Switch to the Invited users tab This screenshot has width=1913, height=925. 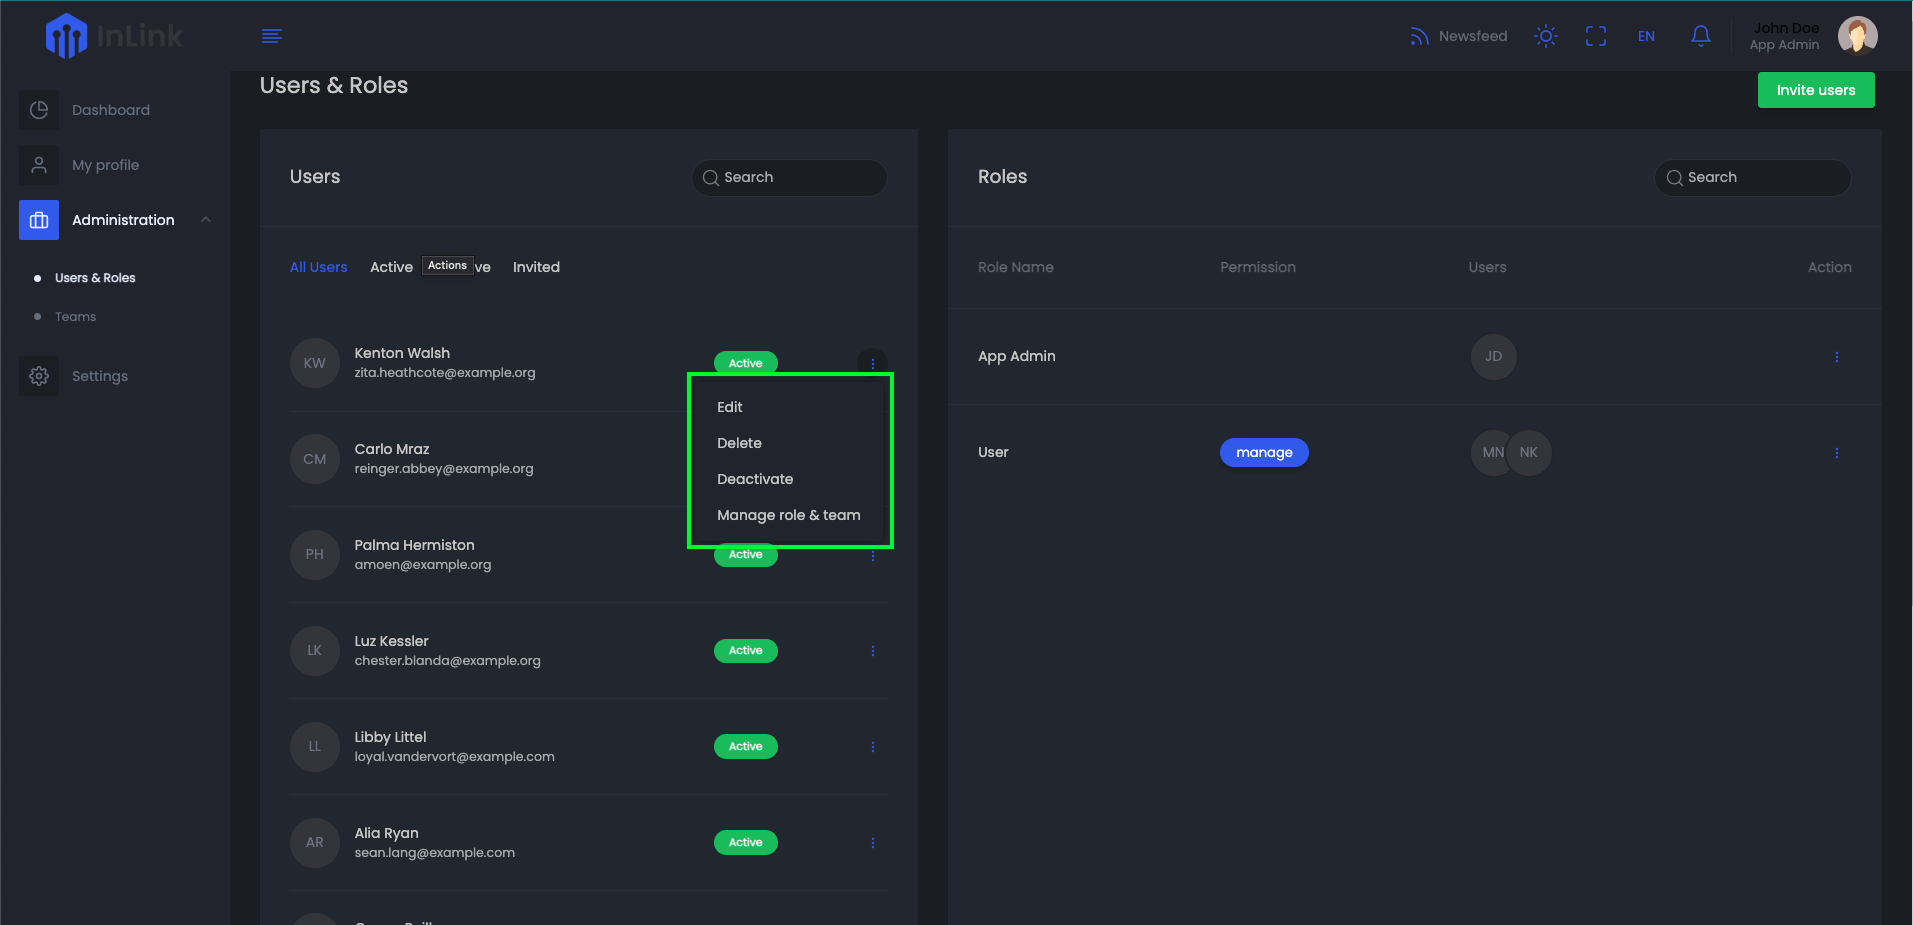pos(536,267)
